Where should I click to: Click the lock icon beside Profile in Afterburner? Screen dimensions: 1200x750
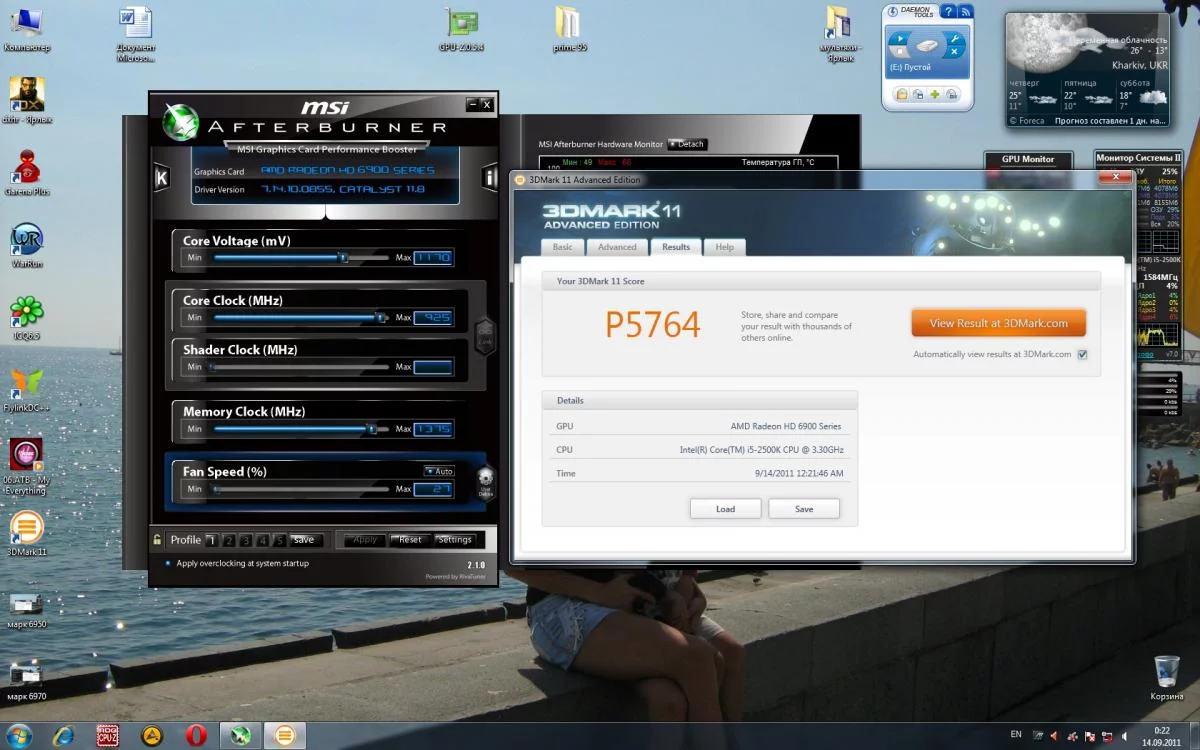tap(157, 539)
